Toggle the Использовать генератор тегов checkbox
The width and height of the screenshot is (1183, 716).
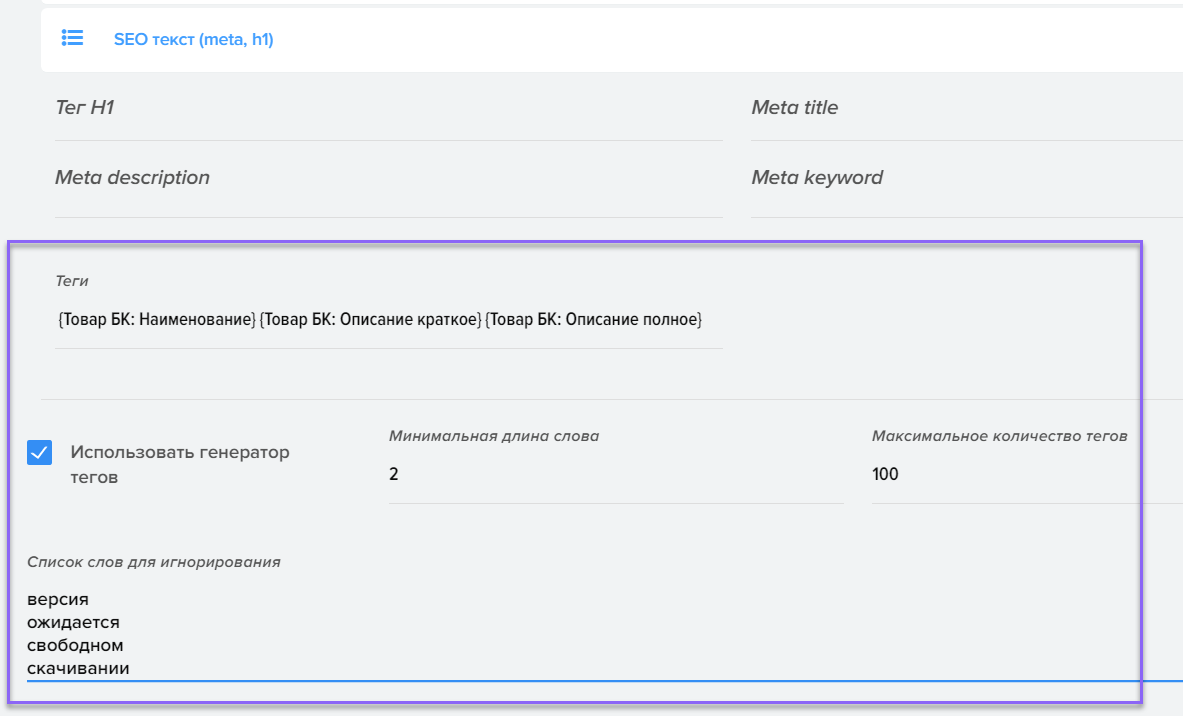pos(40,453)
